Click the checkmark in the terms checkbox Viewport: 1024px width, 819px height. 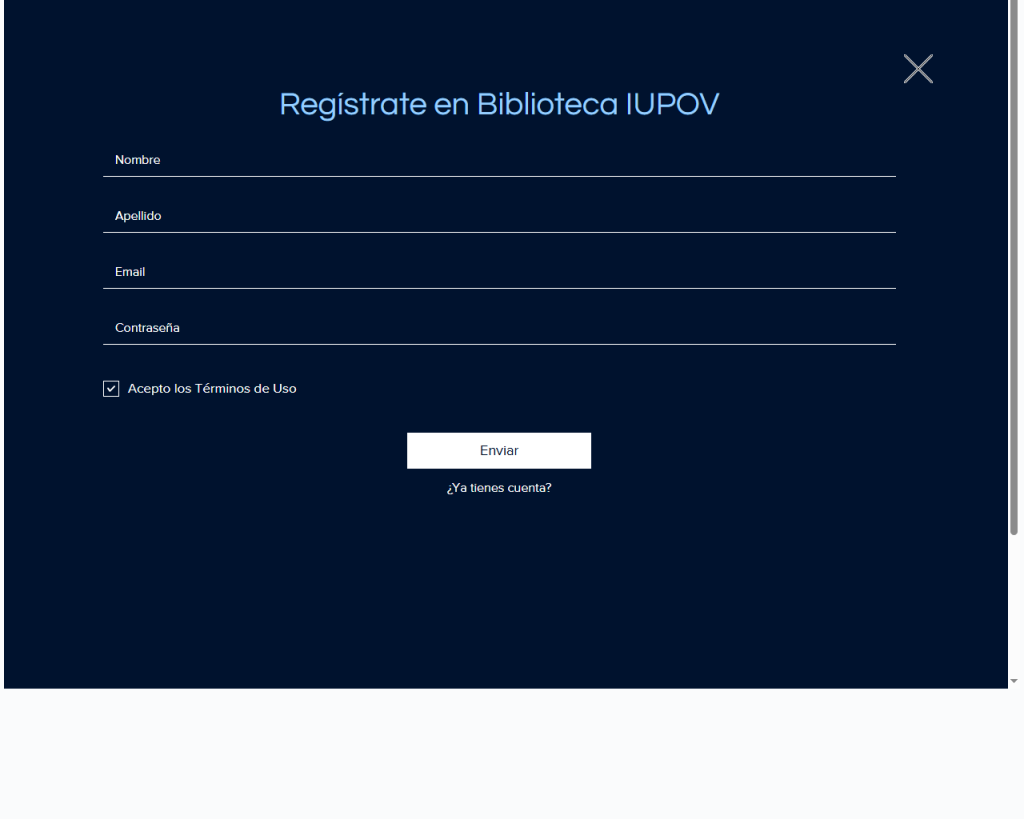(111, 389)
